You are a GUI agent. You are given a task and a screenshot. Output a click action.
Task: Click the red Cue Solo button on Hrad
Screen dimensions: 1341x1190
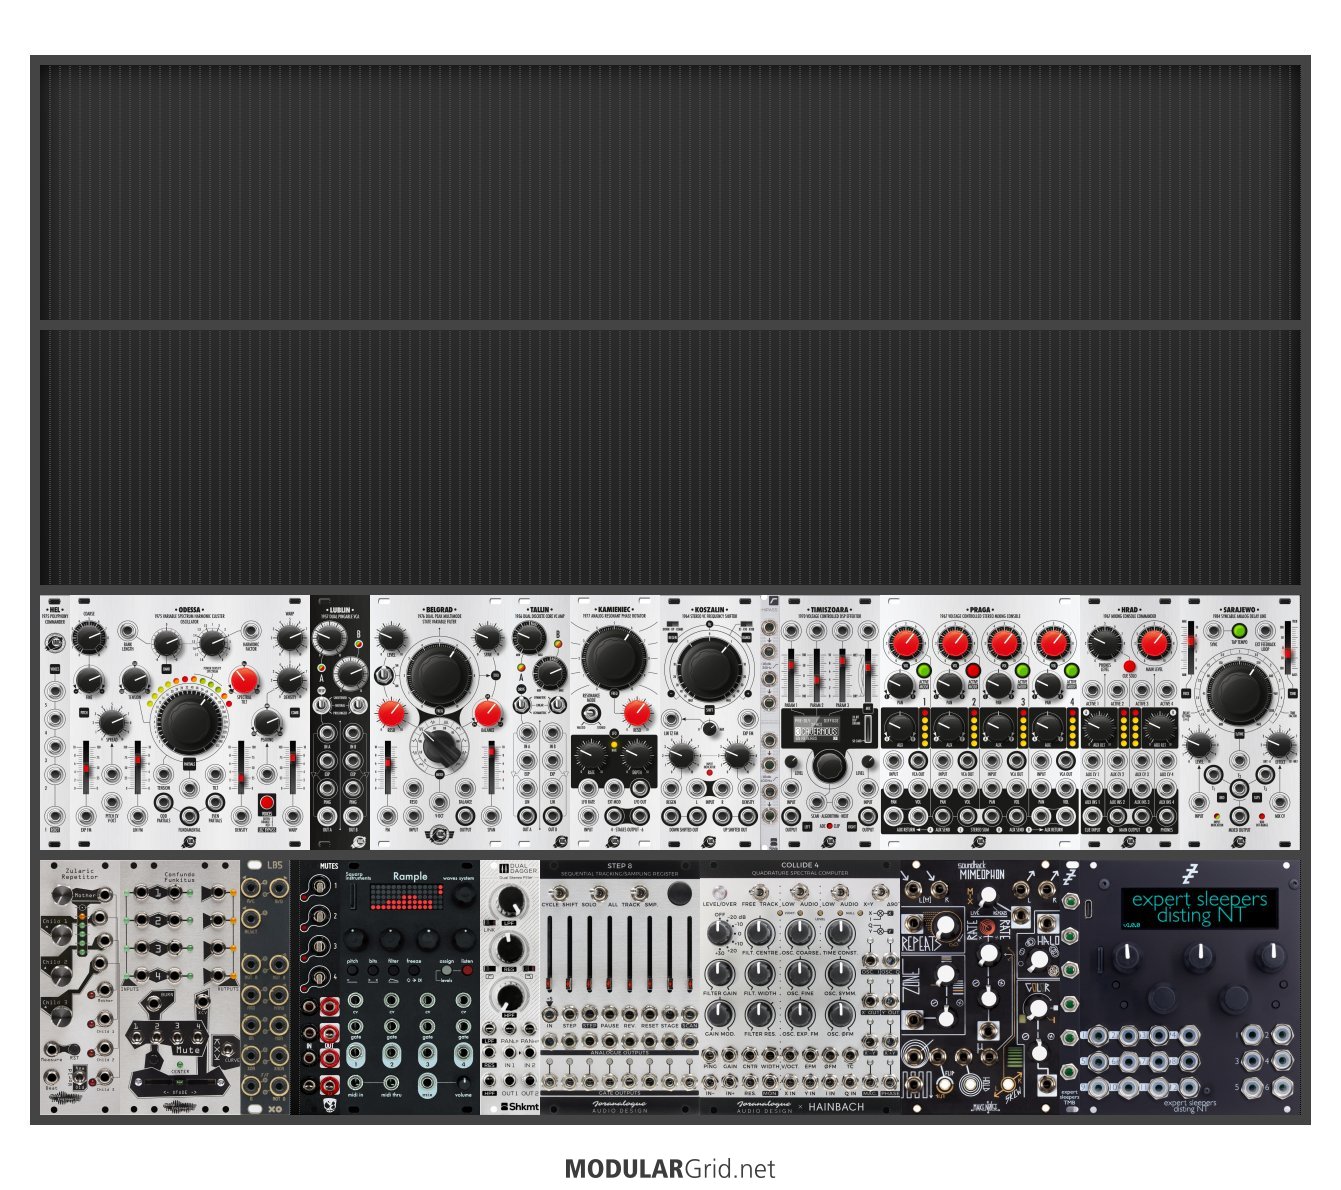tap(1129, 667)
